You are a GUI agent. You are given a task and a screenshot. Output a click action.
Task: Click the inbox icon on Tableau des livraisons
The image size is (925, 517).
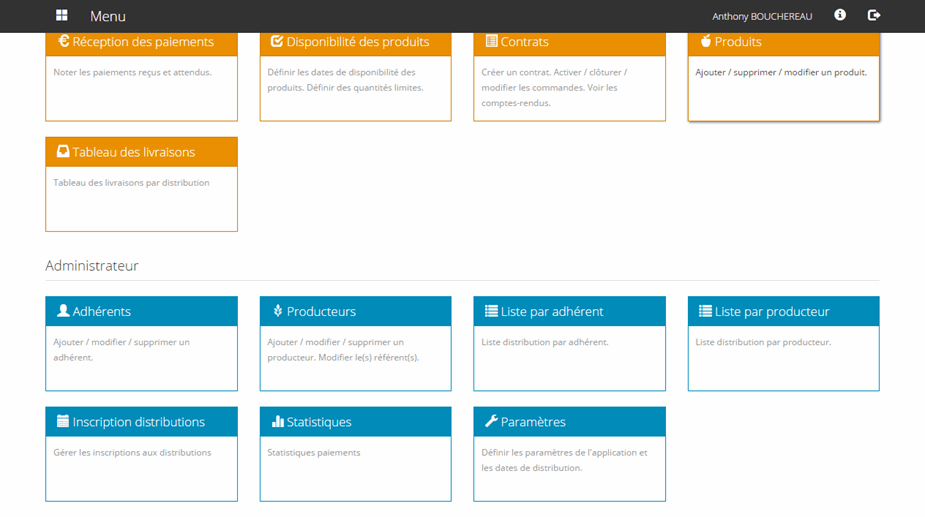[63, 152]
